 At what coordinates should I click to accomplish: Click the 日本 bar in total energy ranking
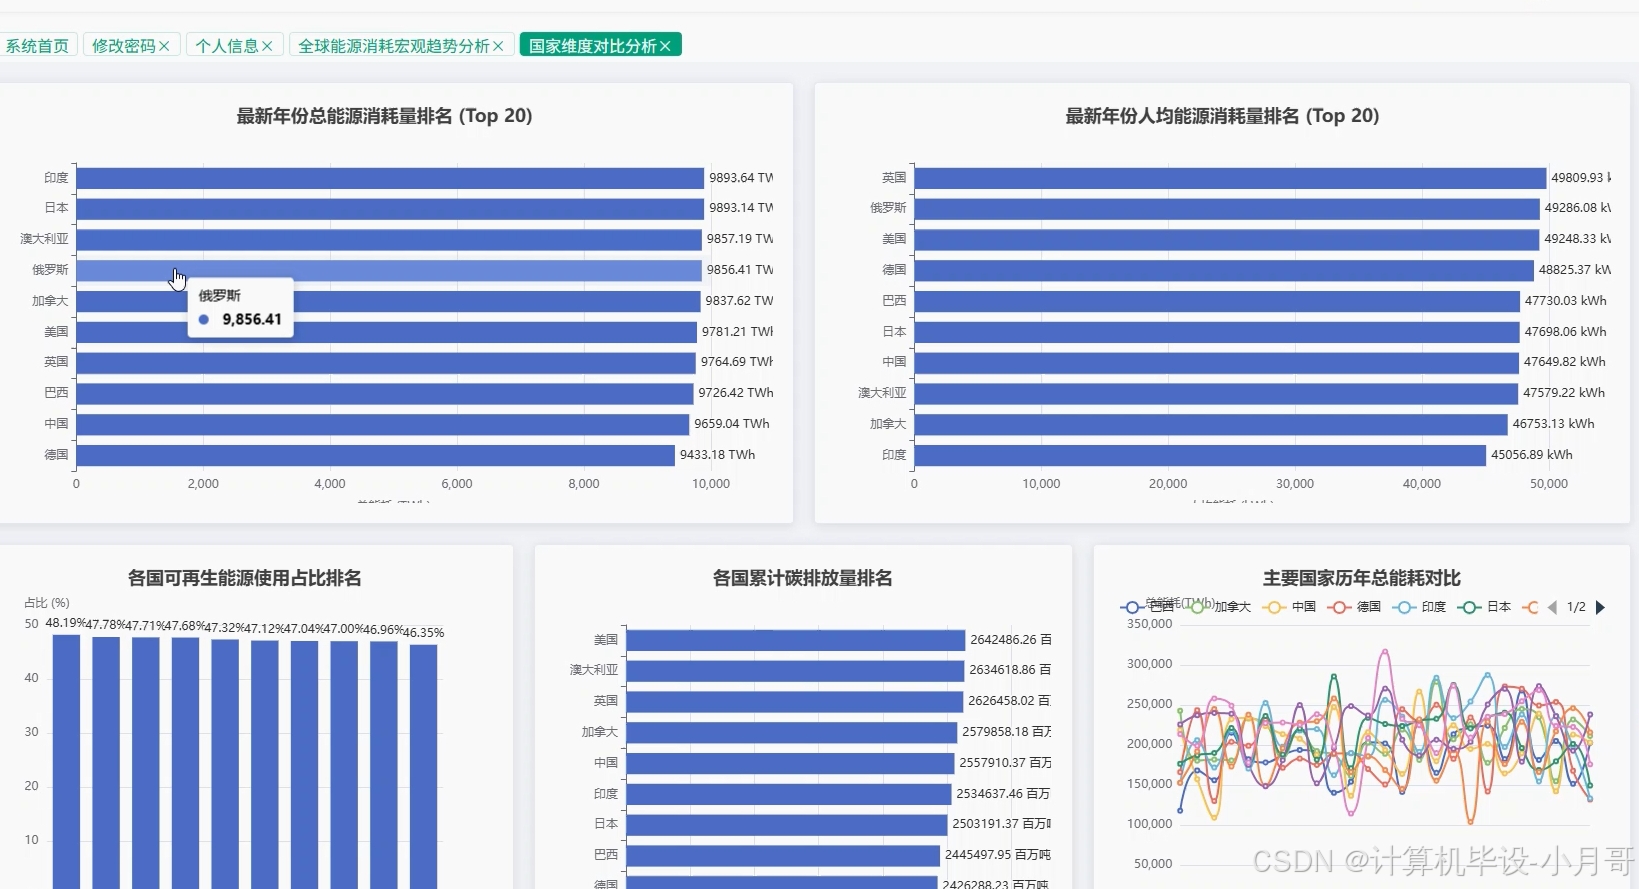point(390,208)
